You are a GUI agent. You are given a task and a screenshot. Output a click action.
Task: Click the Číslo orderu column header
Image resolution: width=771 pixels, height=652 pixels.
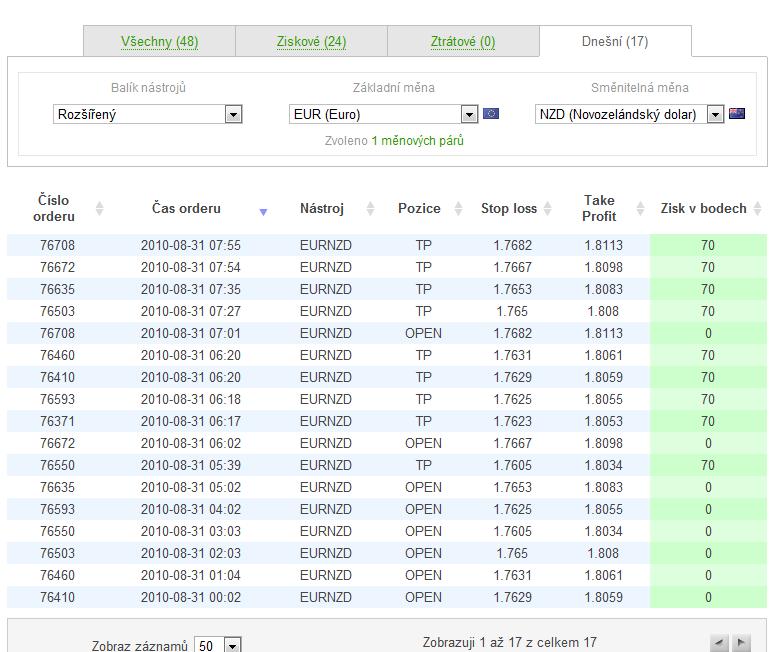(54, 208)
